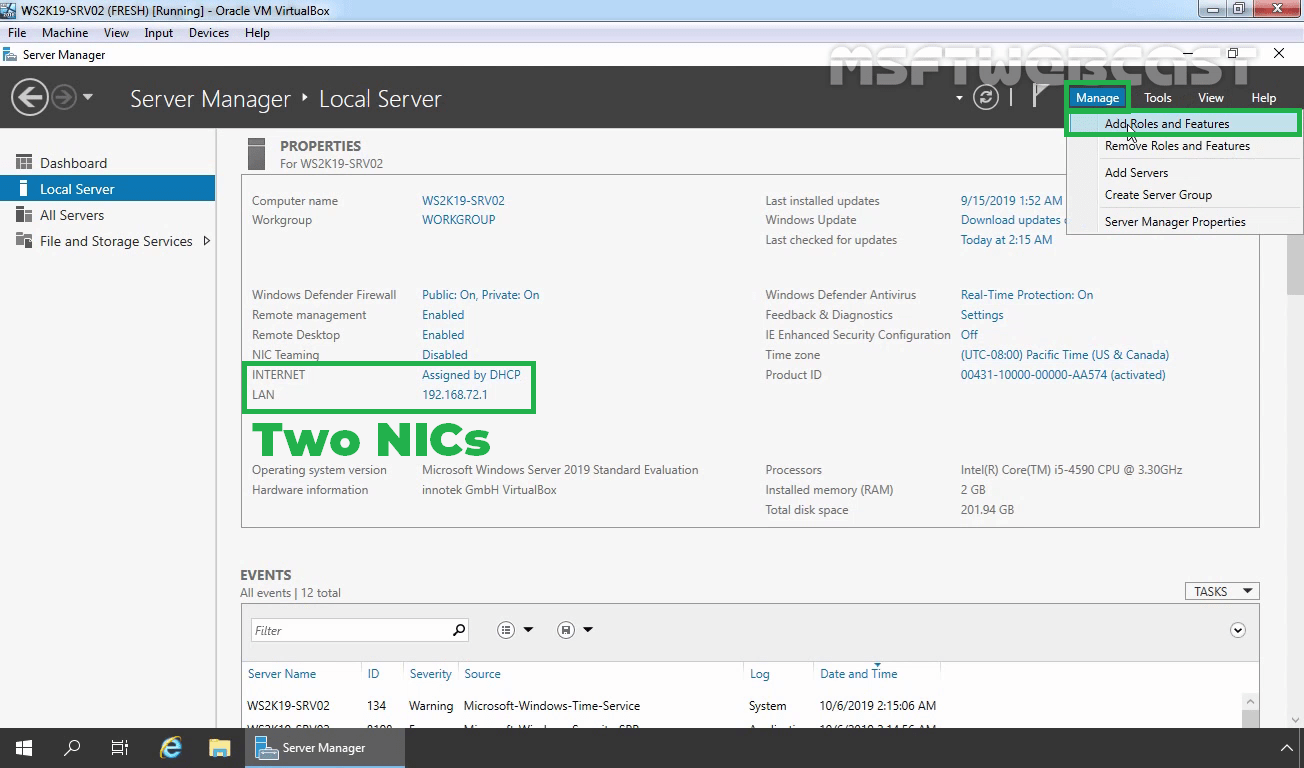Screen dimensions: 1304x768
Task: Click the computer name WS2K19-SRV02 link
Action: coord(463,201)
